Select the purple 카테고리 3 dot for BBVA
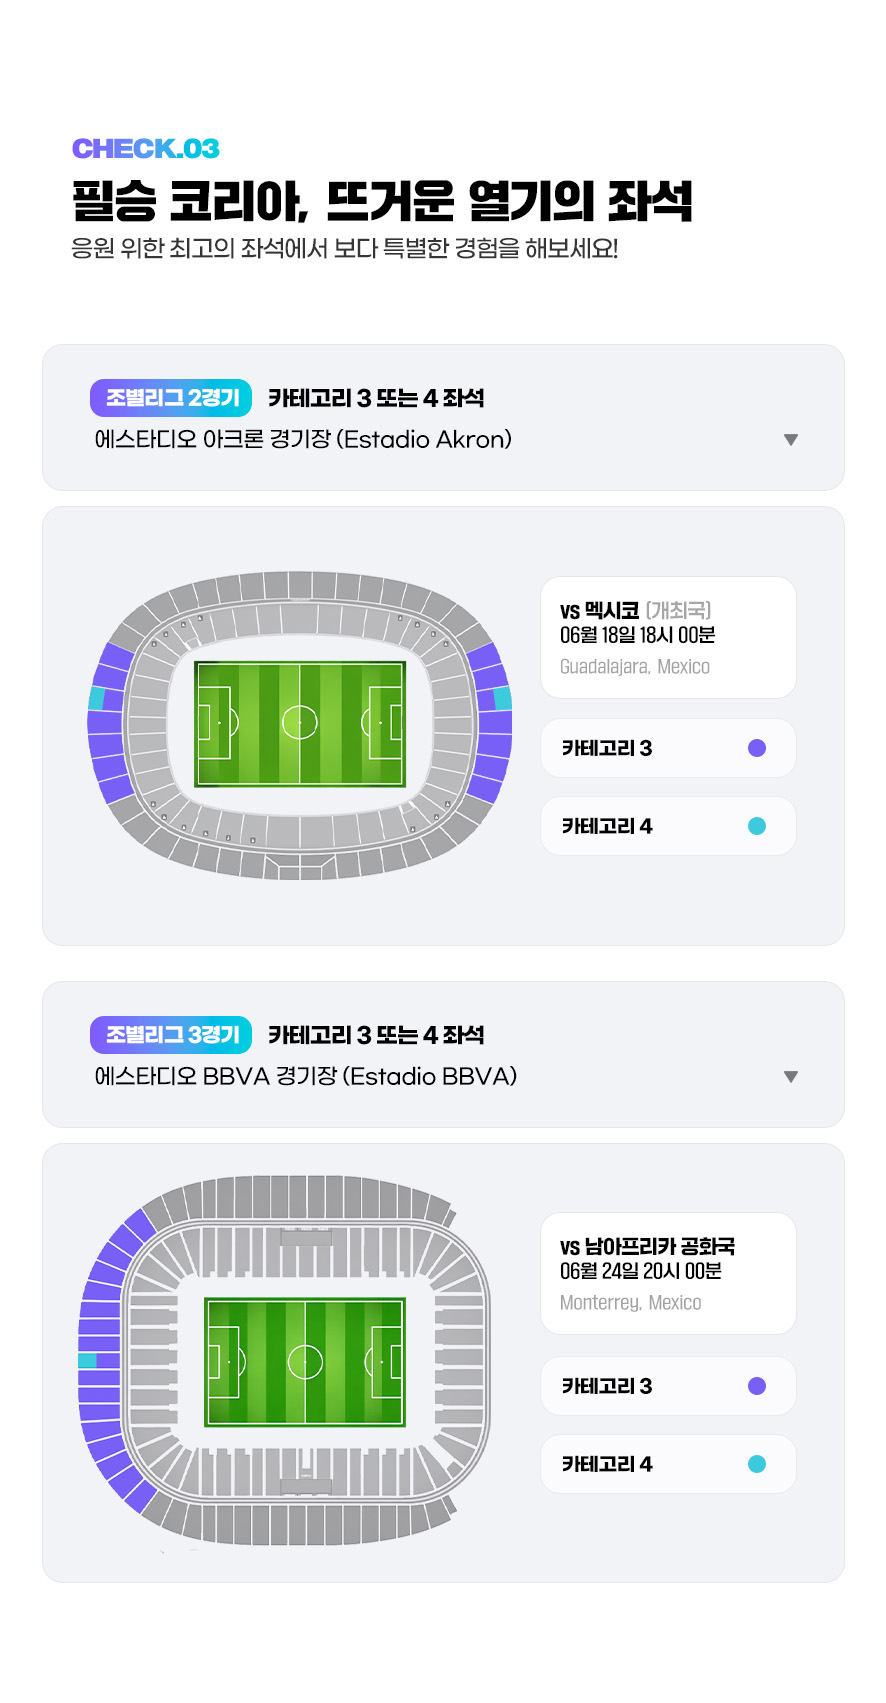 (x=757, y=1386)
